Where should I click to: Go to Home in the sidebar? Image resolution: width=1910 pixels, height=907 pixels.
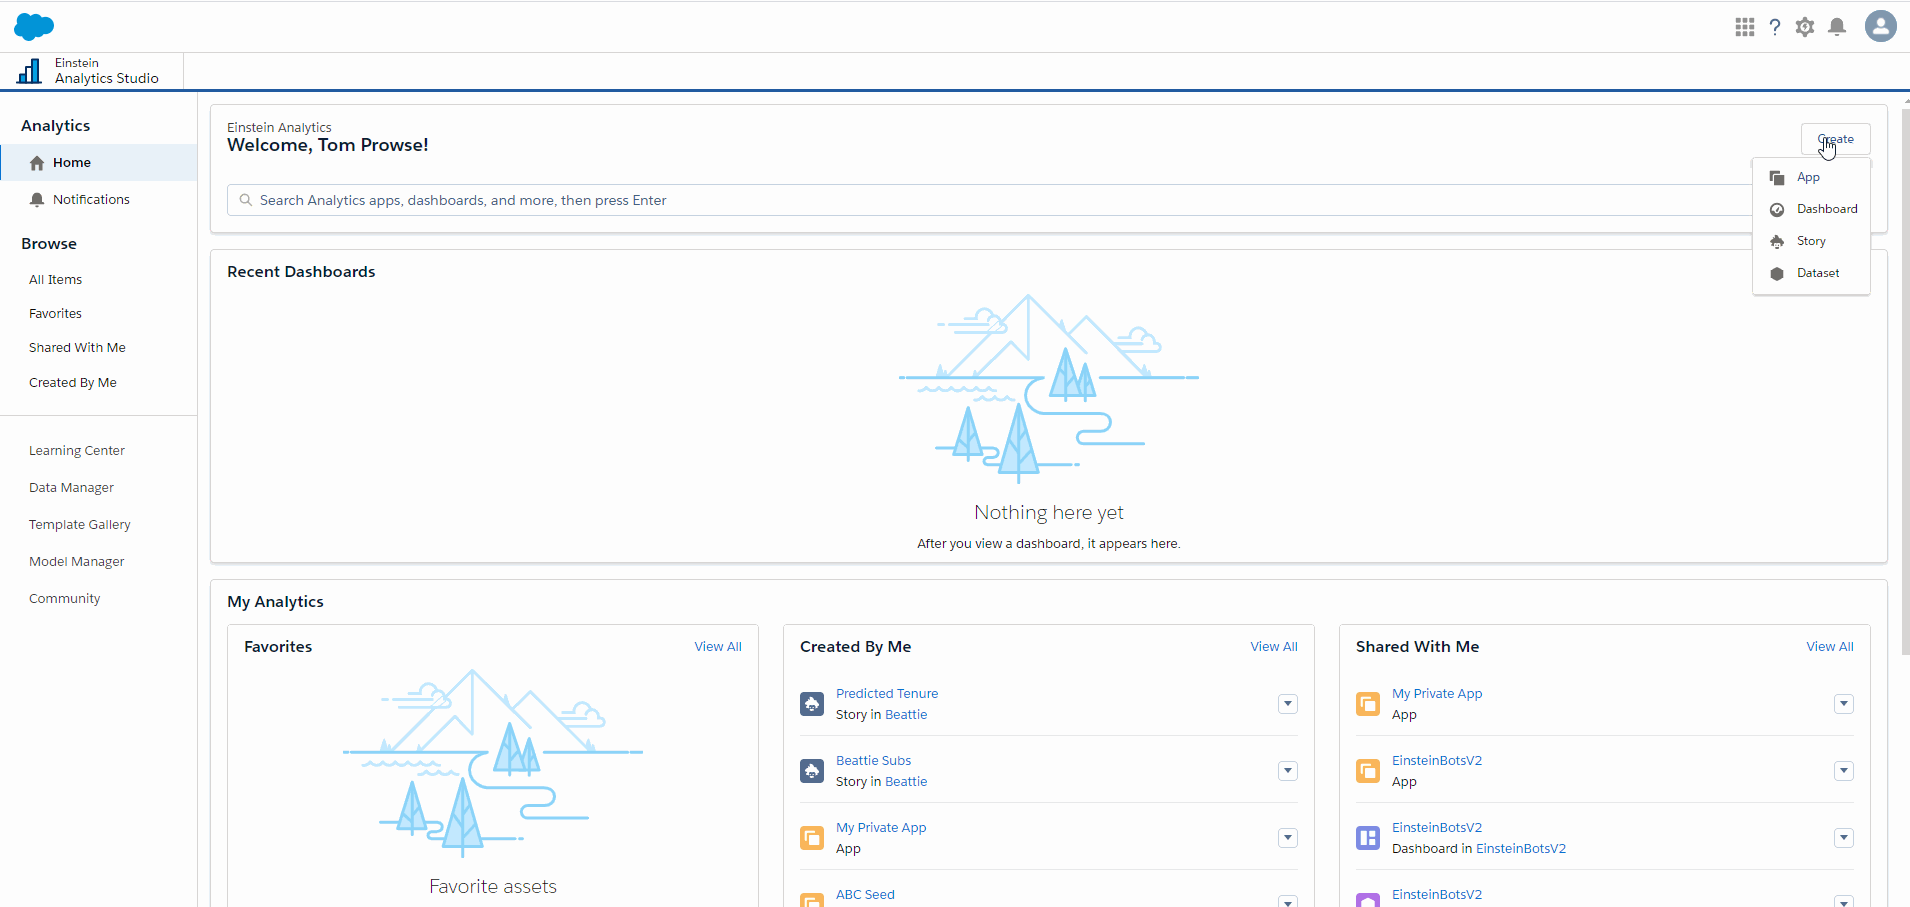point(99,163)
